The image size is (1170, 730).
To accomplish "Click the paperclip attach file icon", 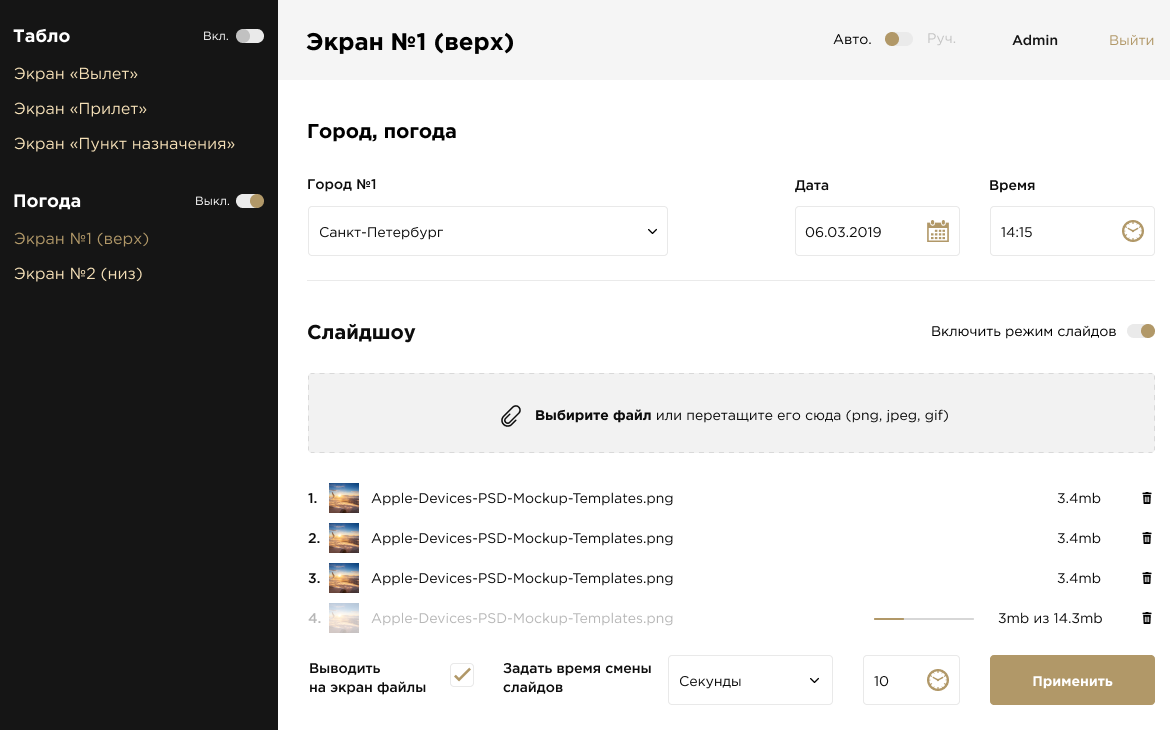I will point(511,416).
